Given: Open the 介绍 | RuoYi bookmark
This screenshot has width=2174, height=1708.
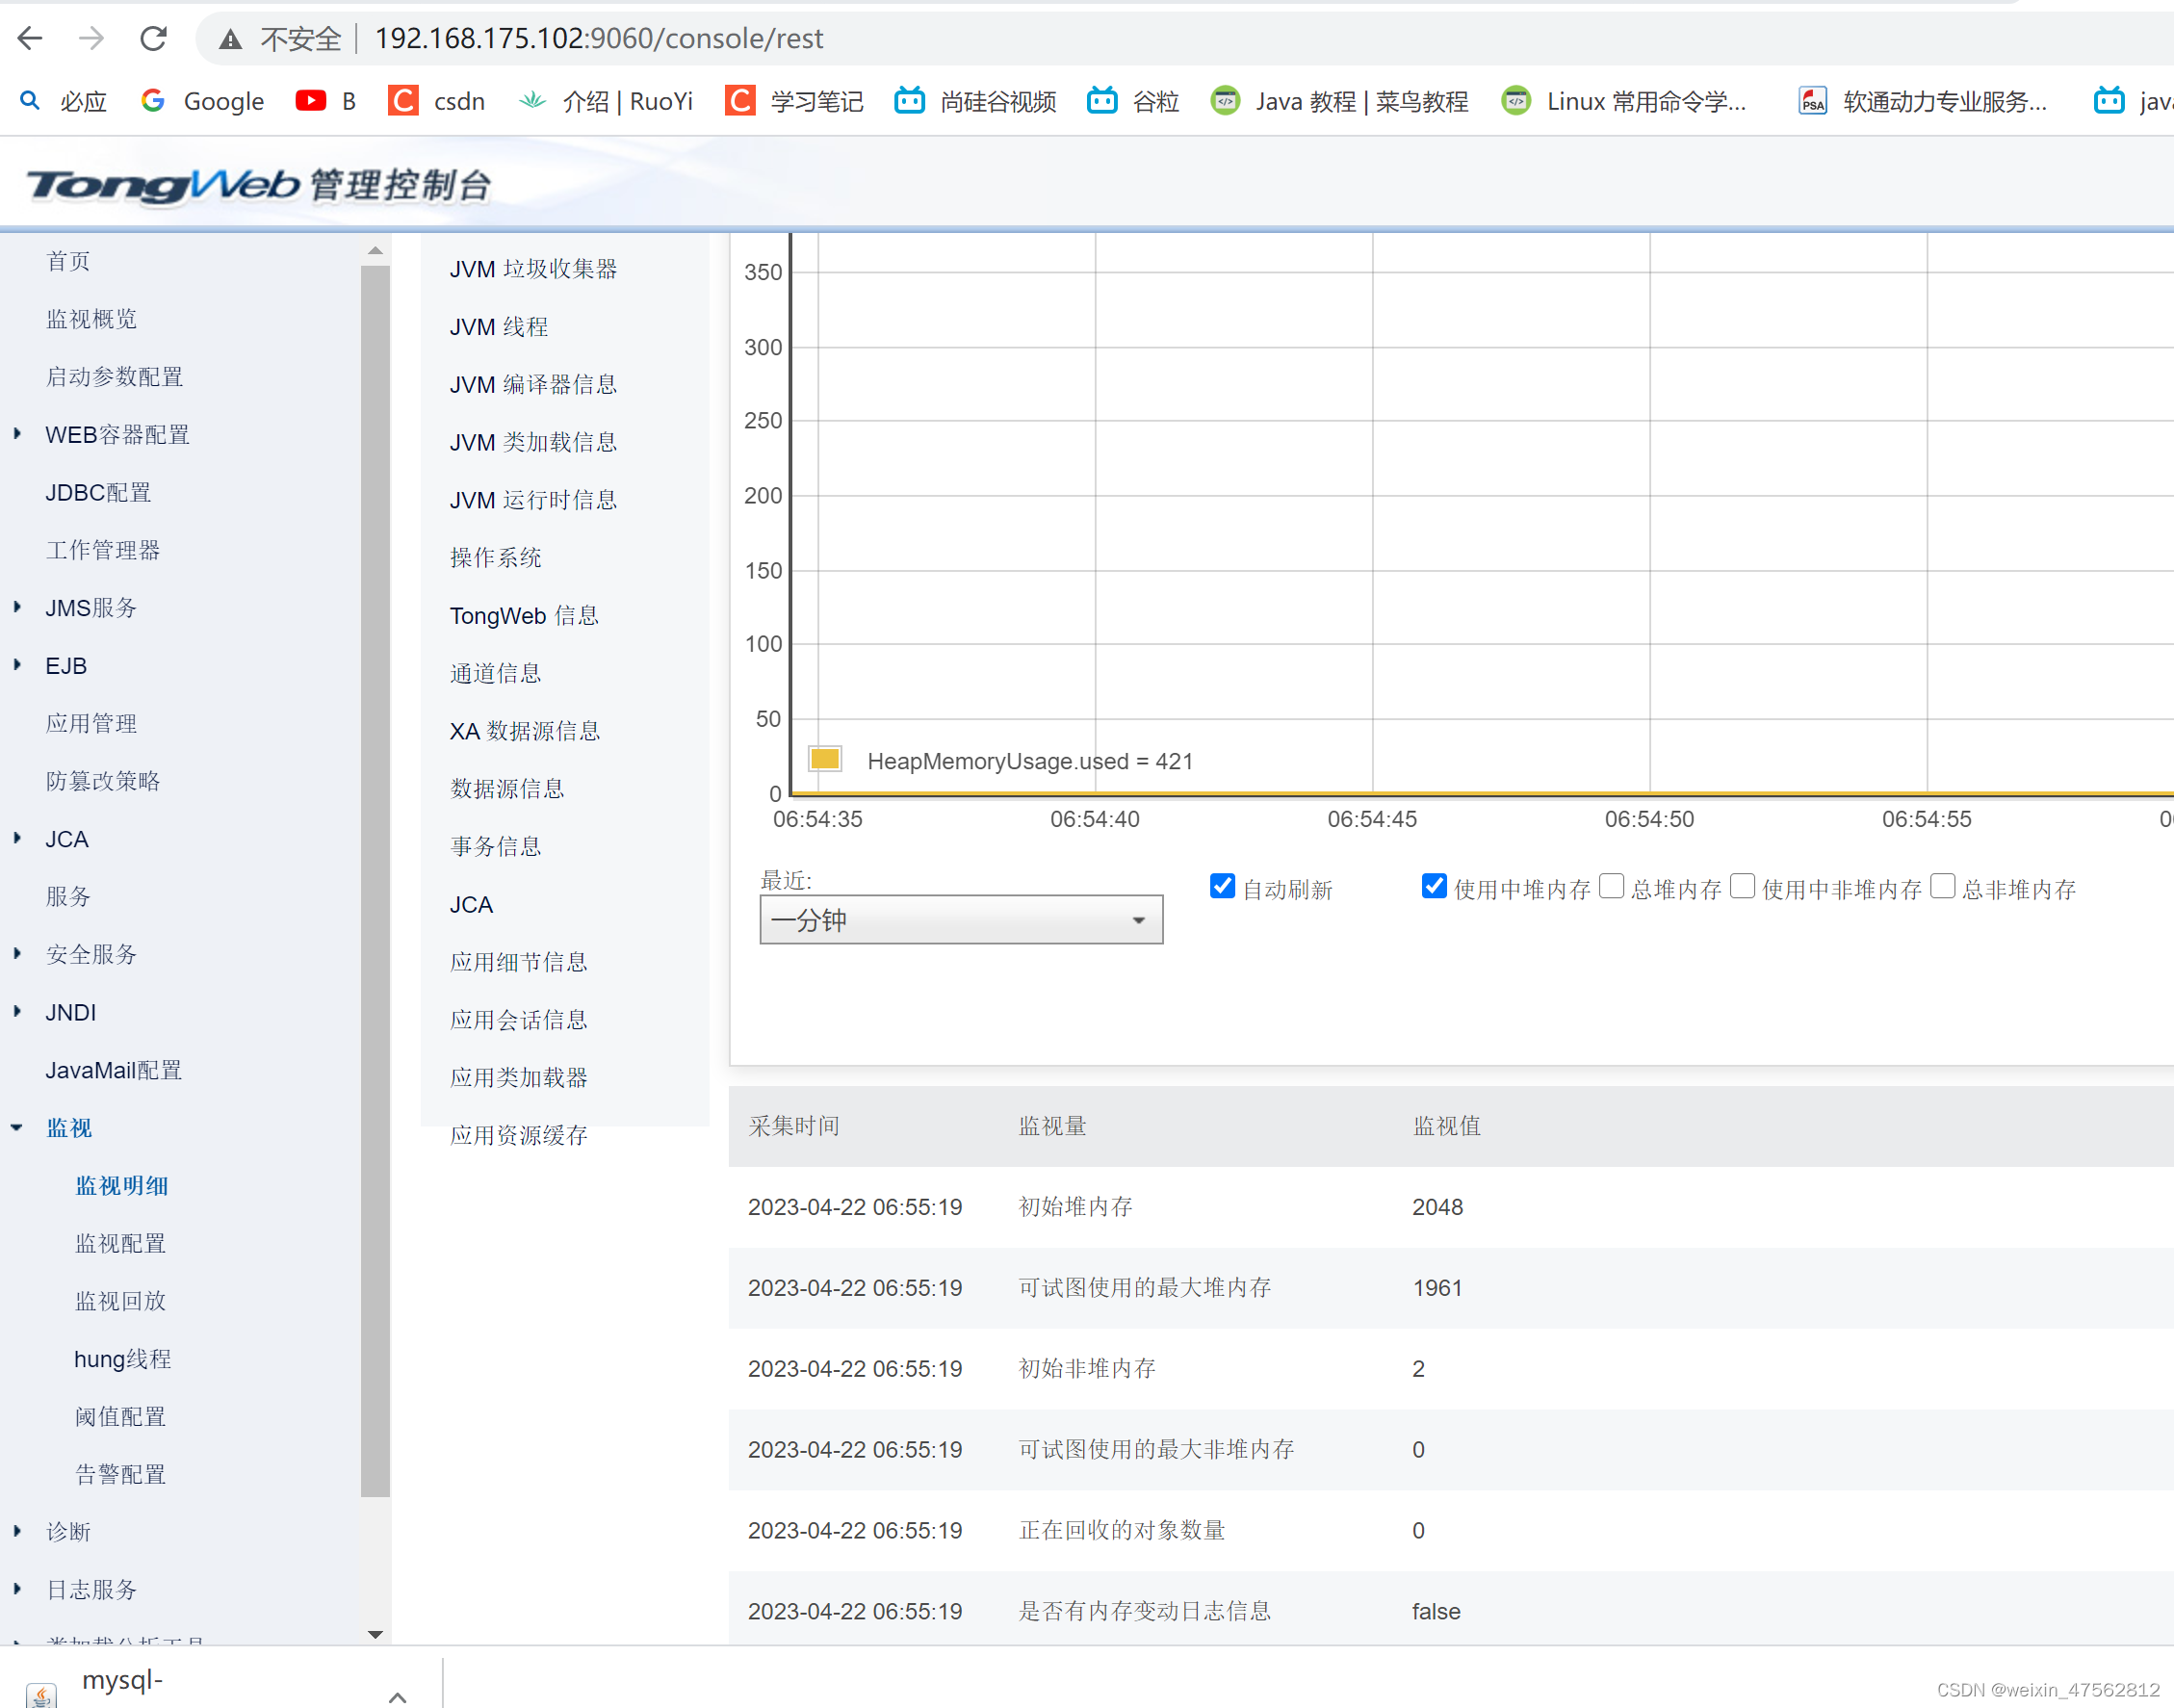Looking at the screenshot, I should pyautogui.click(x=605, y=101).
